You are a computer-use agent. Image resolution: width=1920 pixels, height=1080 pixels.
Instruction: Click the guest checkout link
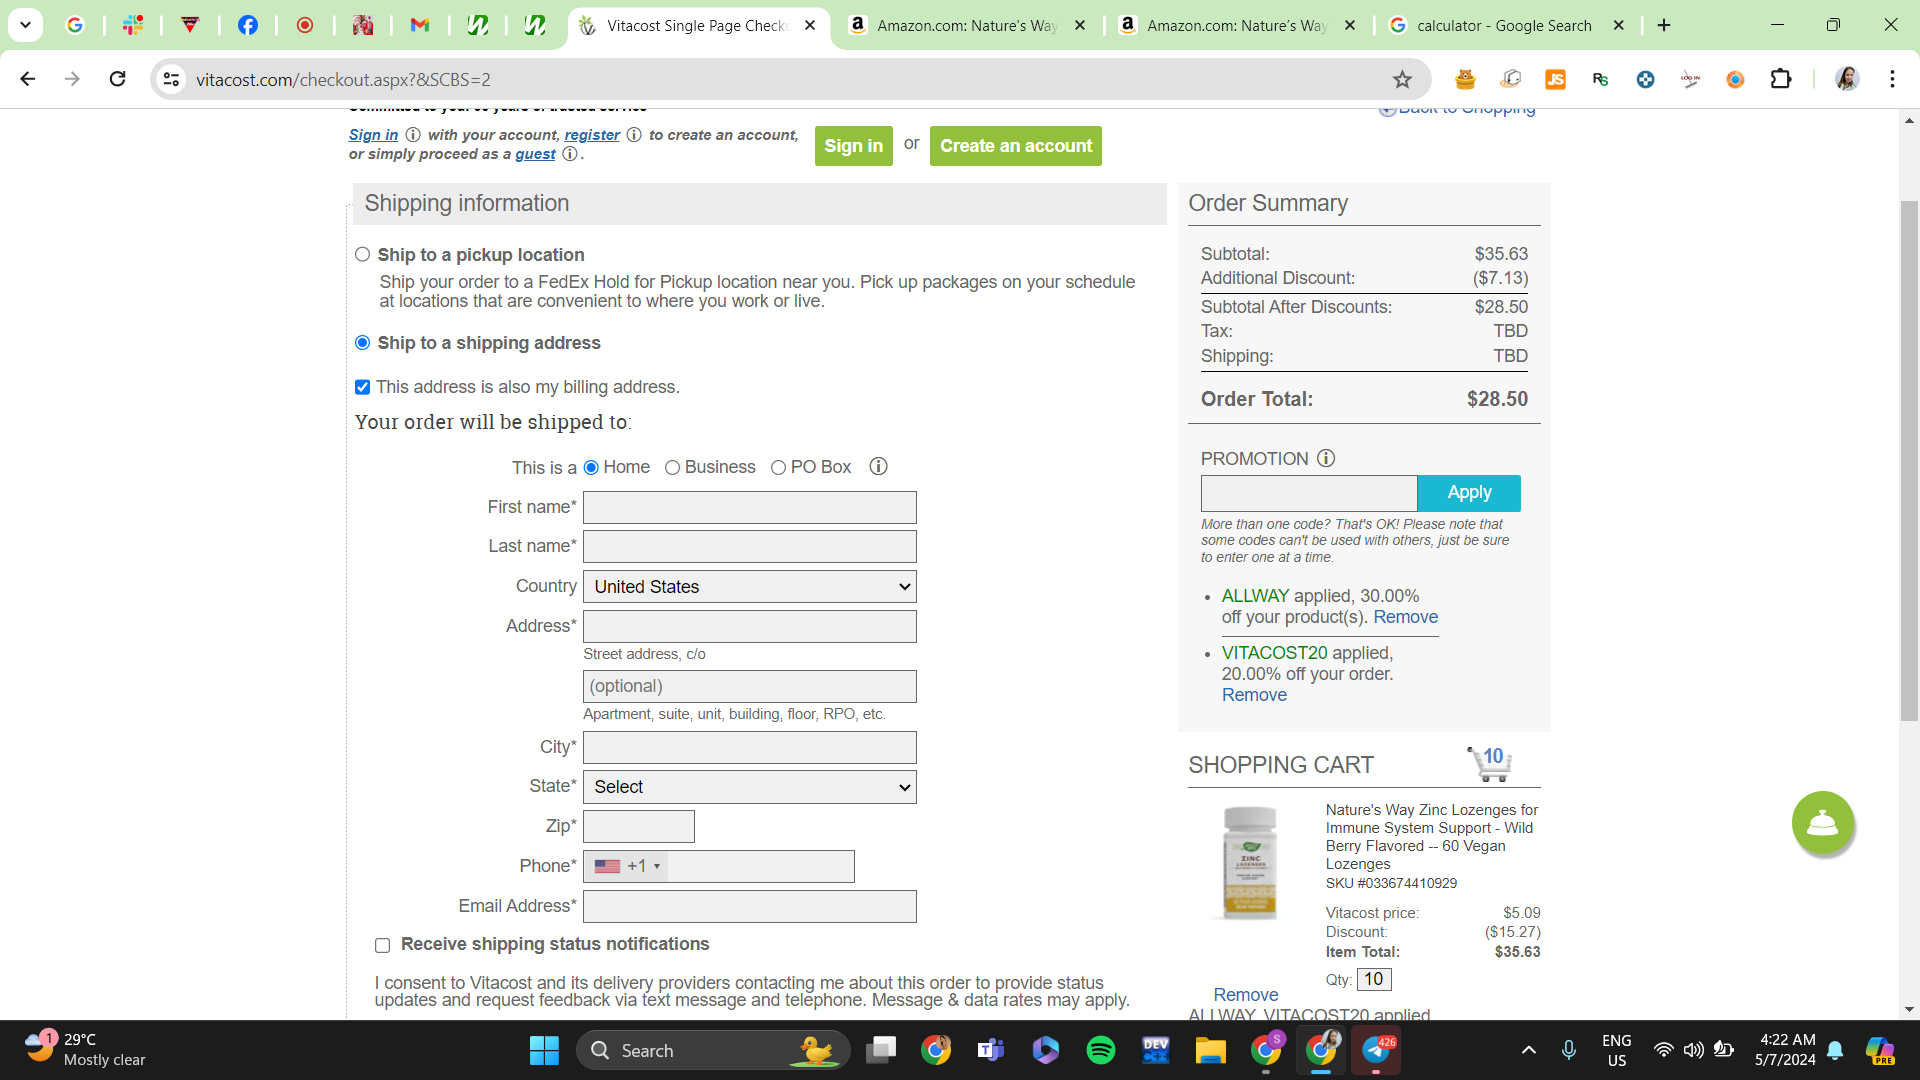535,154
